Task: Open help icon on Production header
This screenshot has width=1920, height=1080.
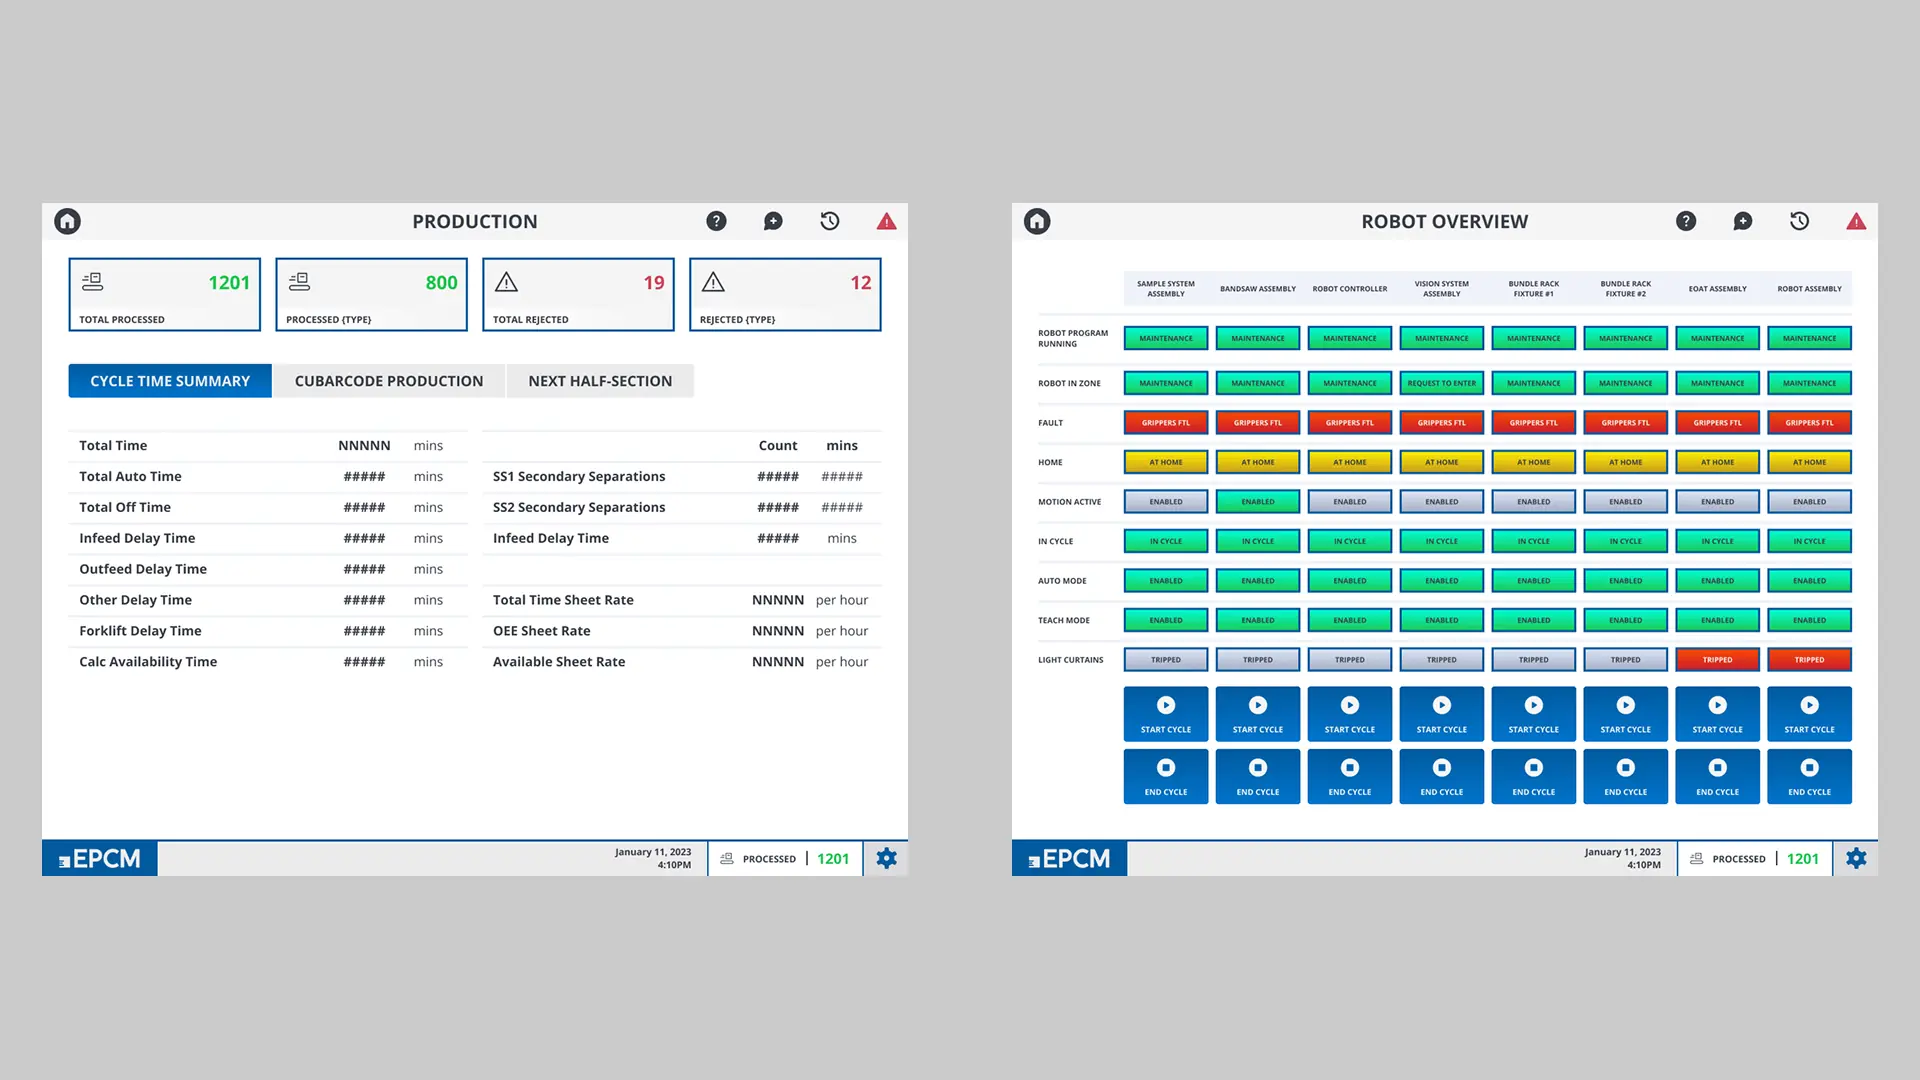Action: tap(716, 221)
